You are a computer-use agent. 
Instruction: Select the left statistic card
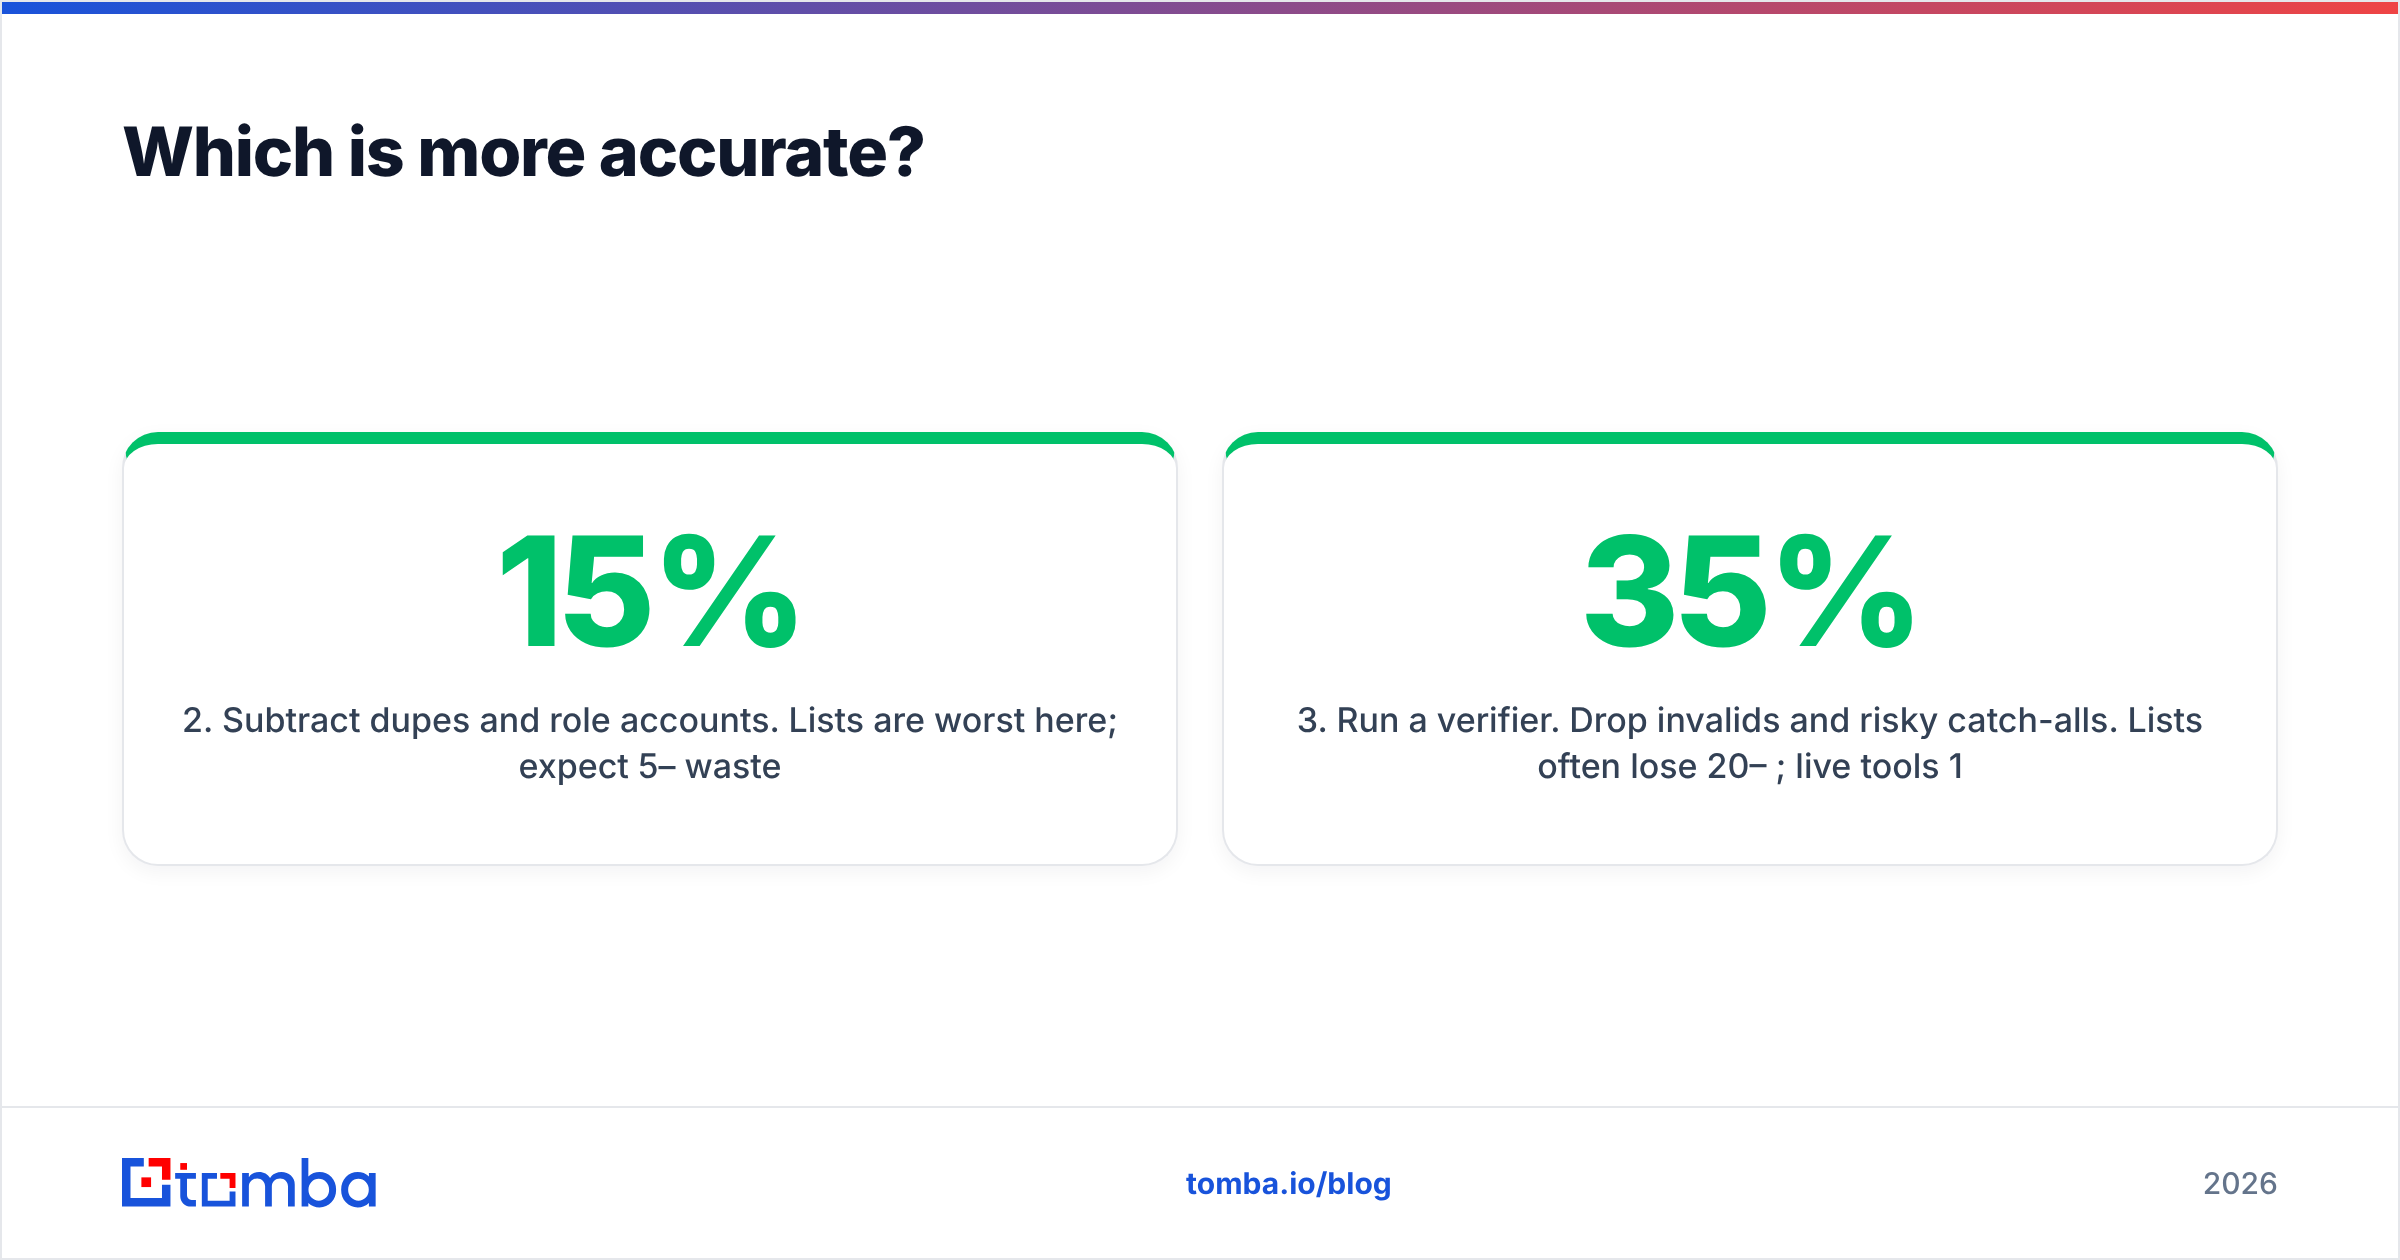point(649,648)
